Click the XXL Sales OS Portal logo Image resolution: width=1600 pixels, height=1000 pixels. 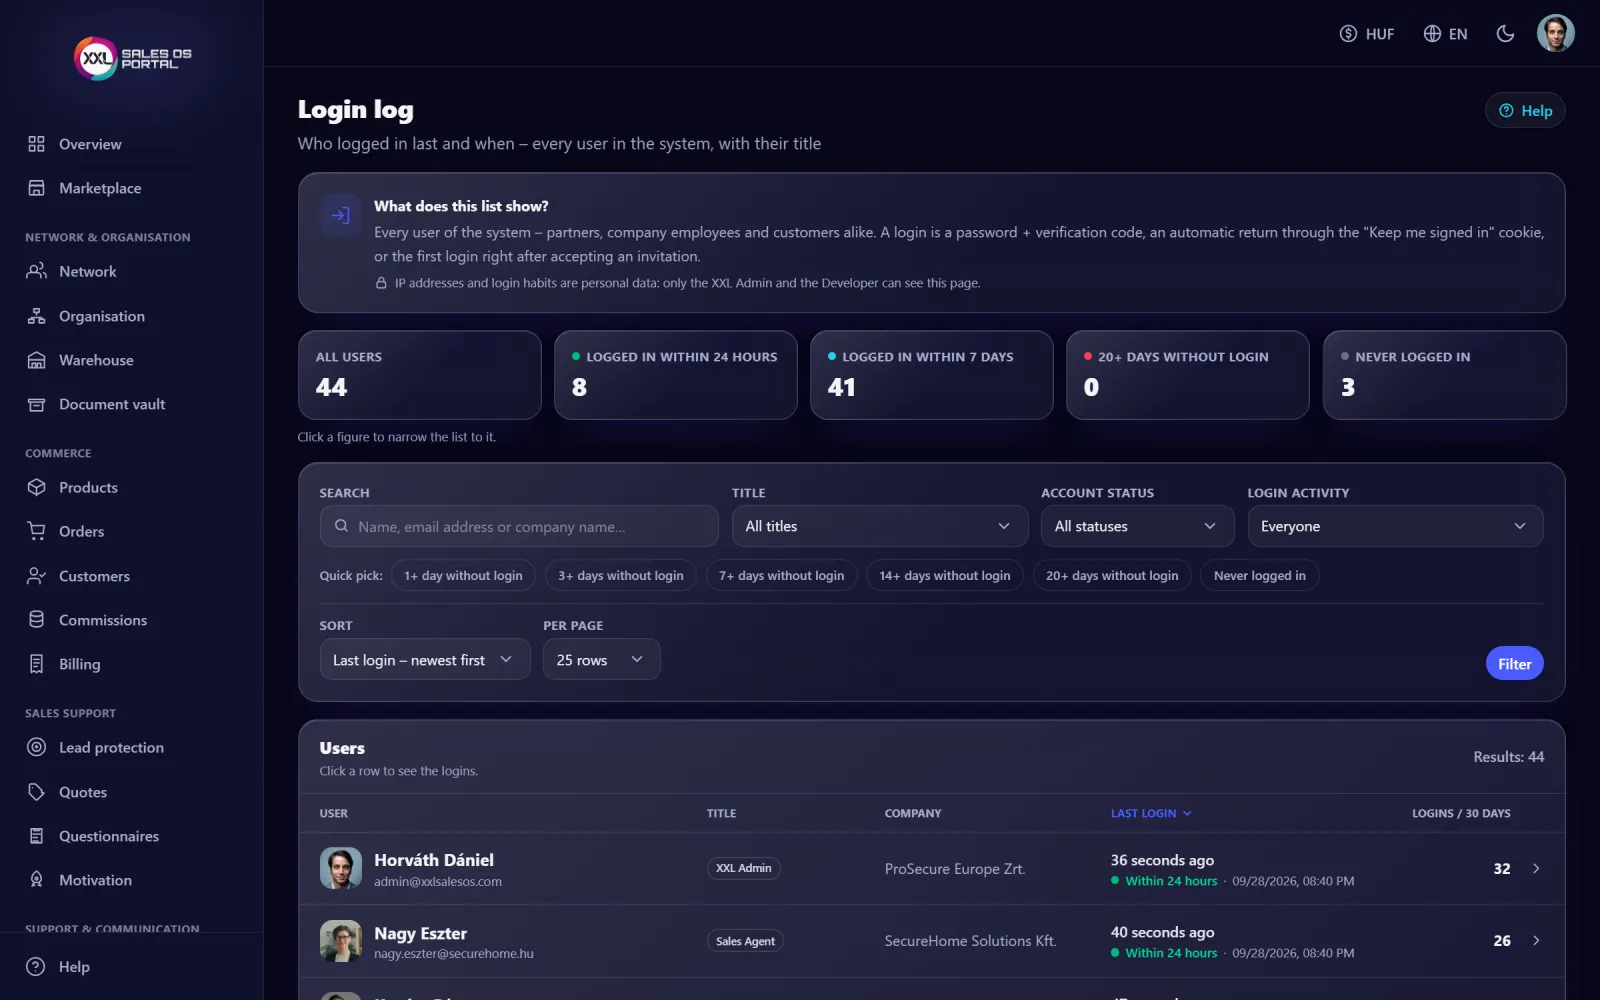(x=133, y=58)
